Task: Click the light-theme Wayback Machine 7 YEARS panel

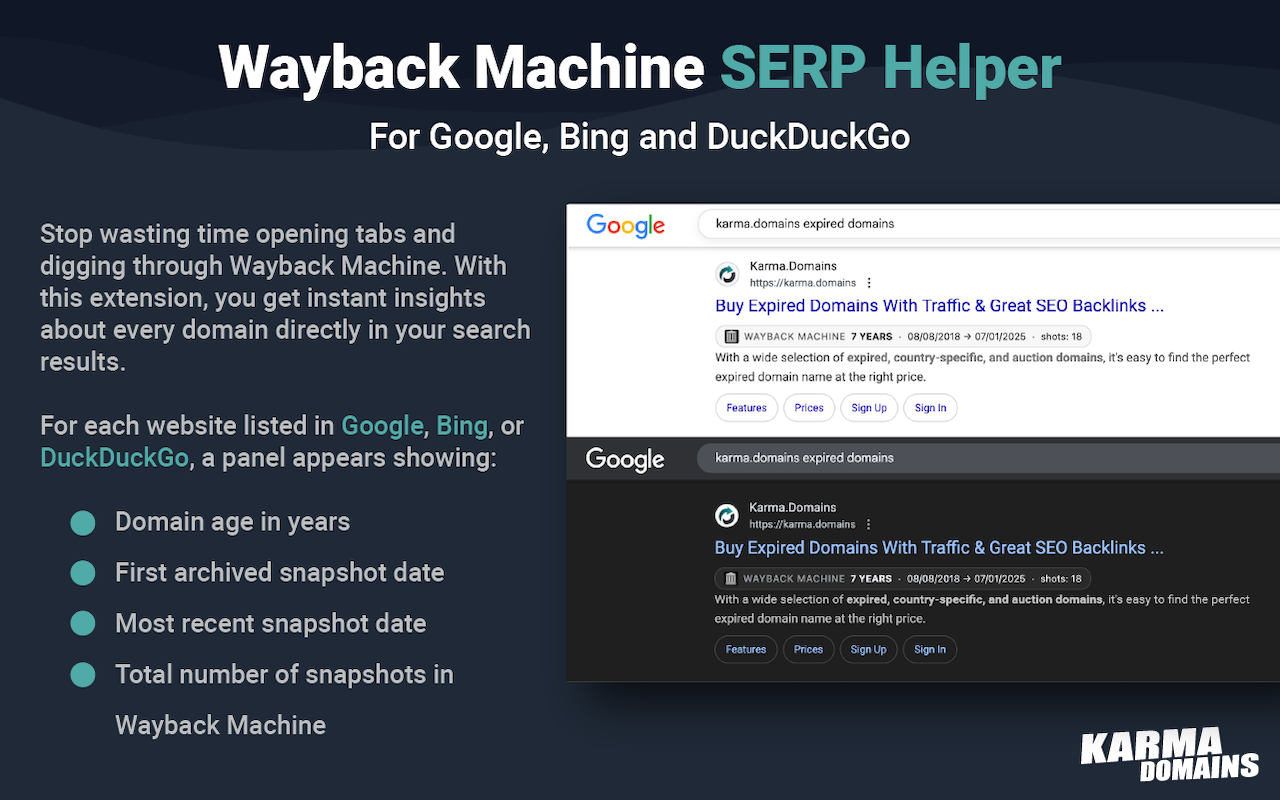Action: point(903,336)
